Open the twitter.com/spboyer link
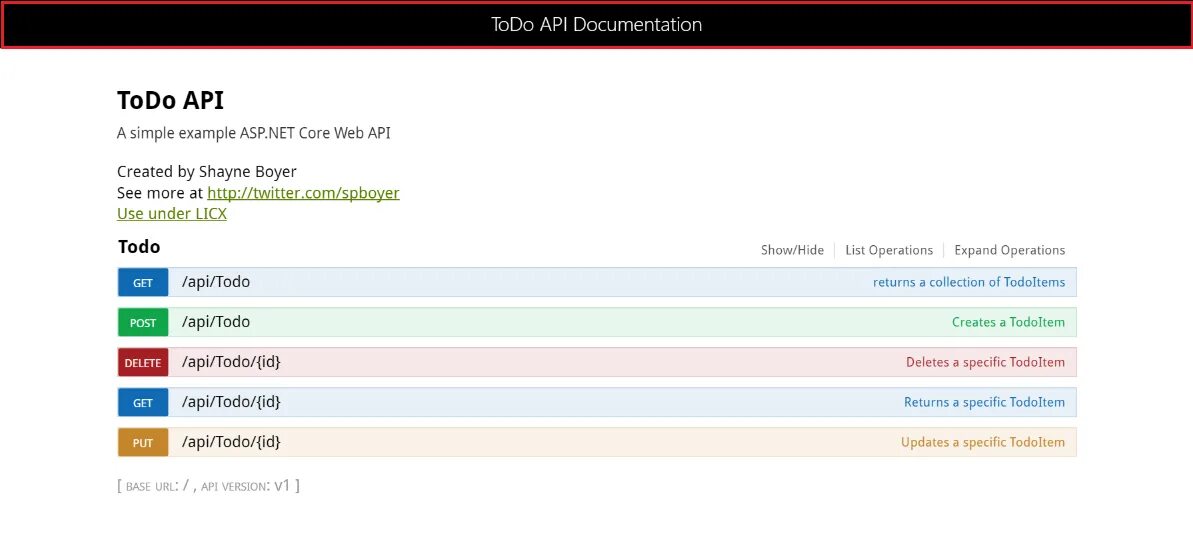Viewport: 1193px width, 537px height. tap(303, 192)
